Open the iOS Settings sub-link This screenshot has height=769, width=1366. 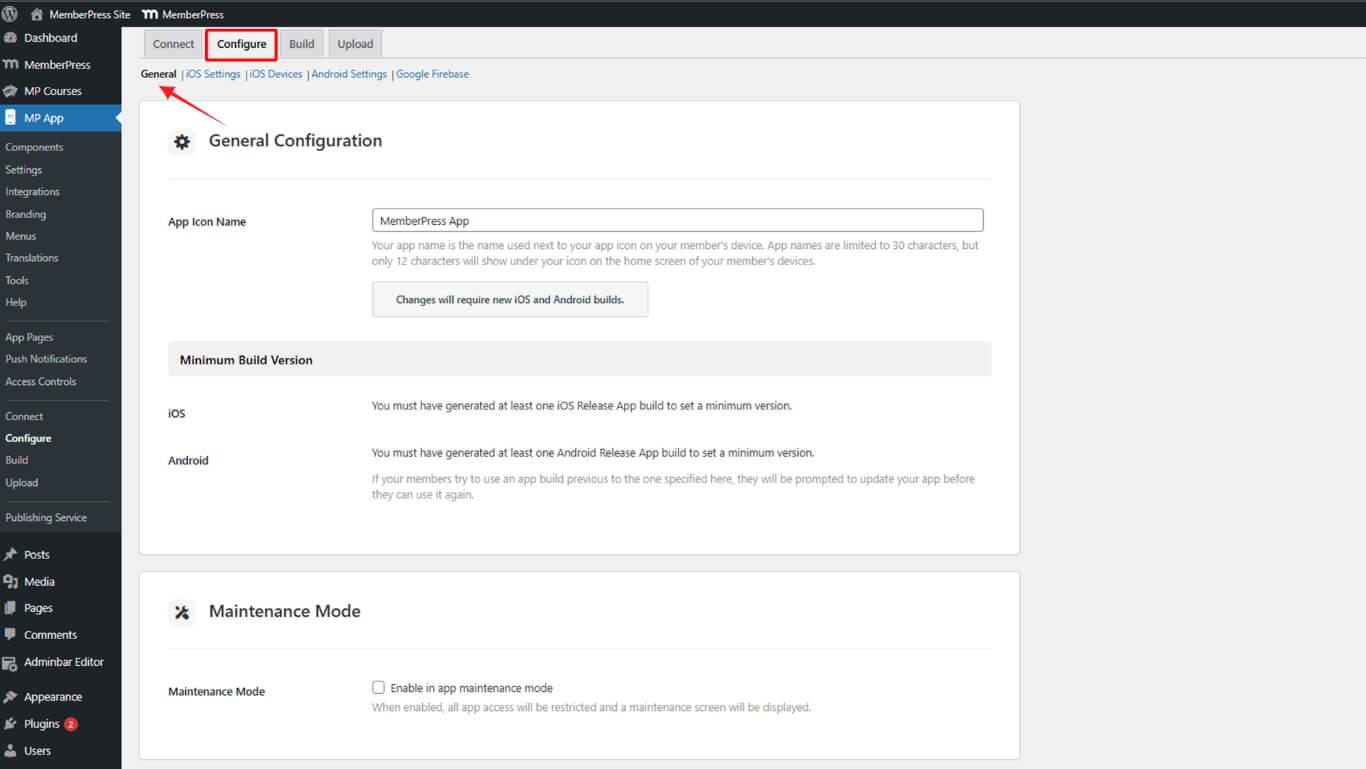(213, 74)
